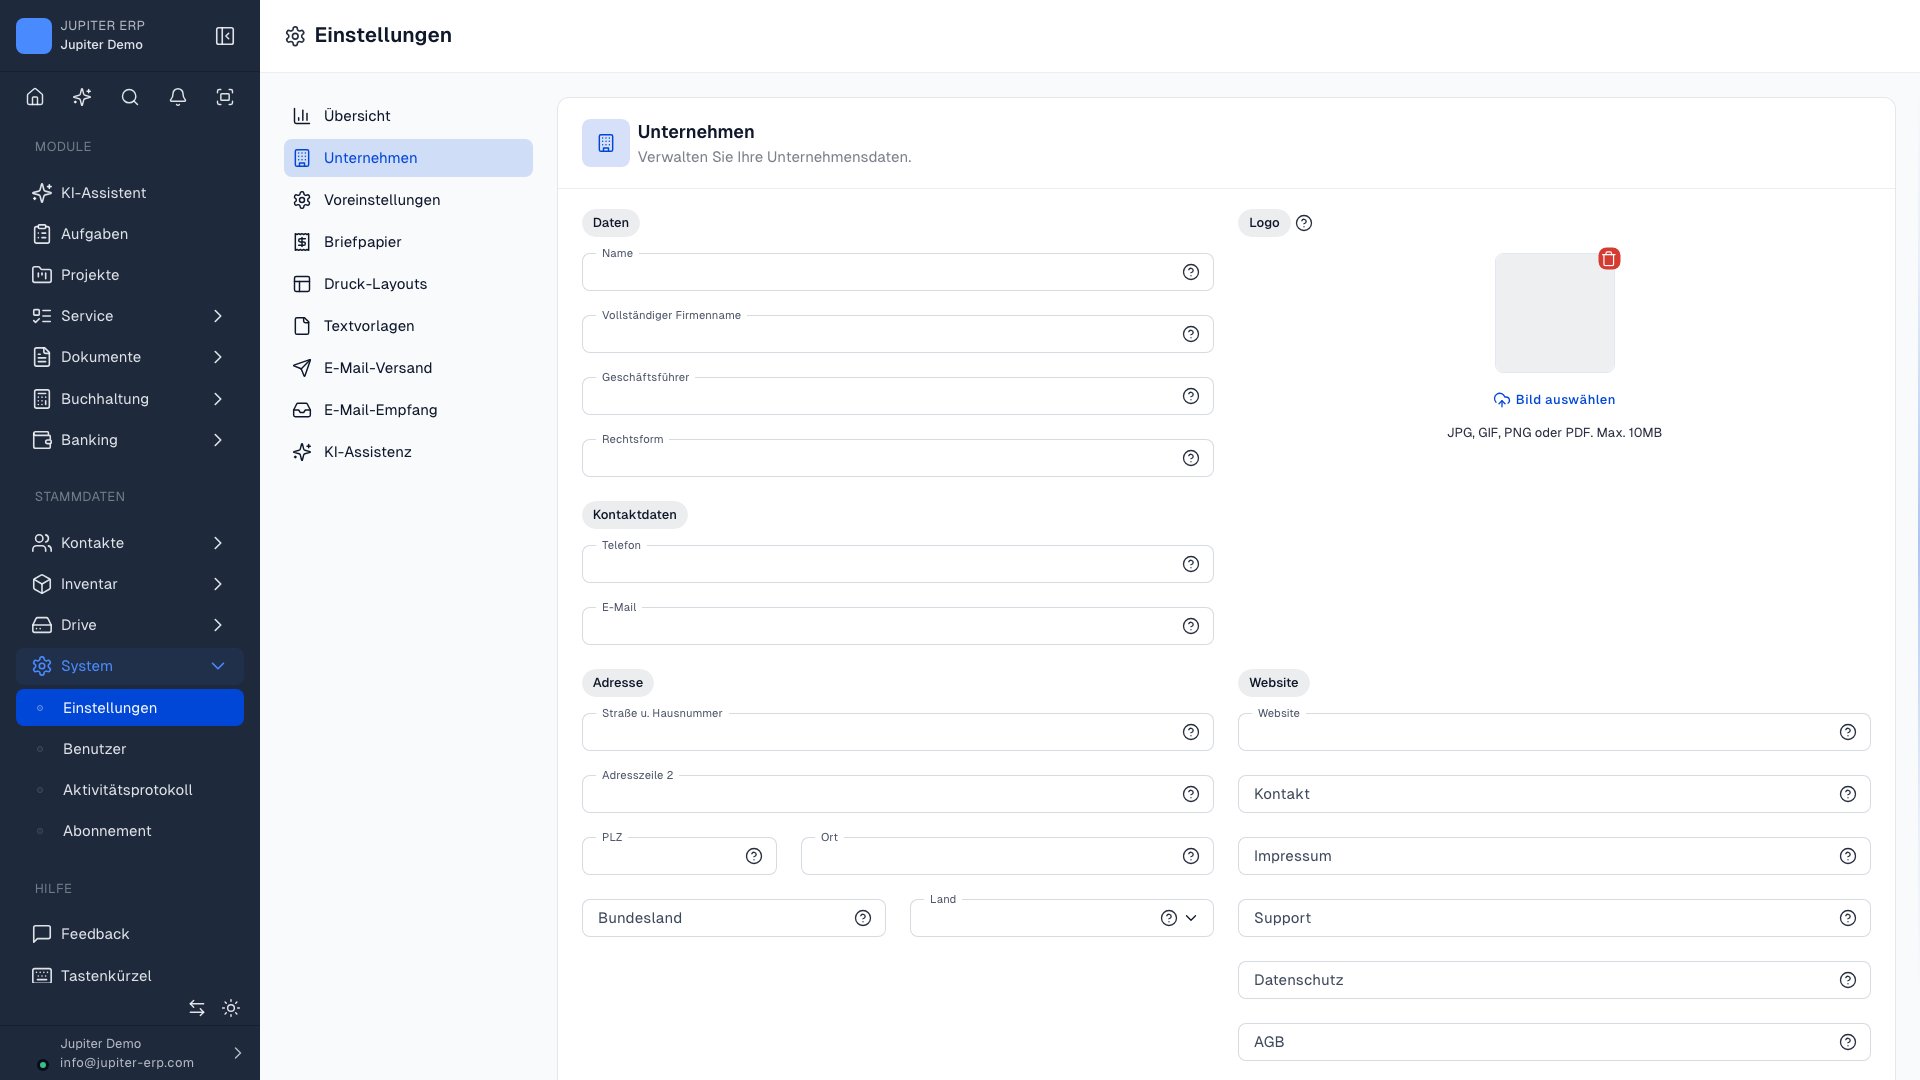
Task: Open Voreinstellungen settings tab
Action: click(x=408, y=200)
